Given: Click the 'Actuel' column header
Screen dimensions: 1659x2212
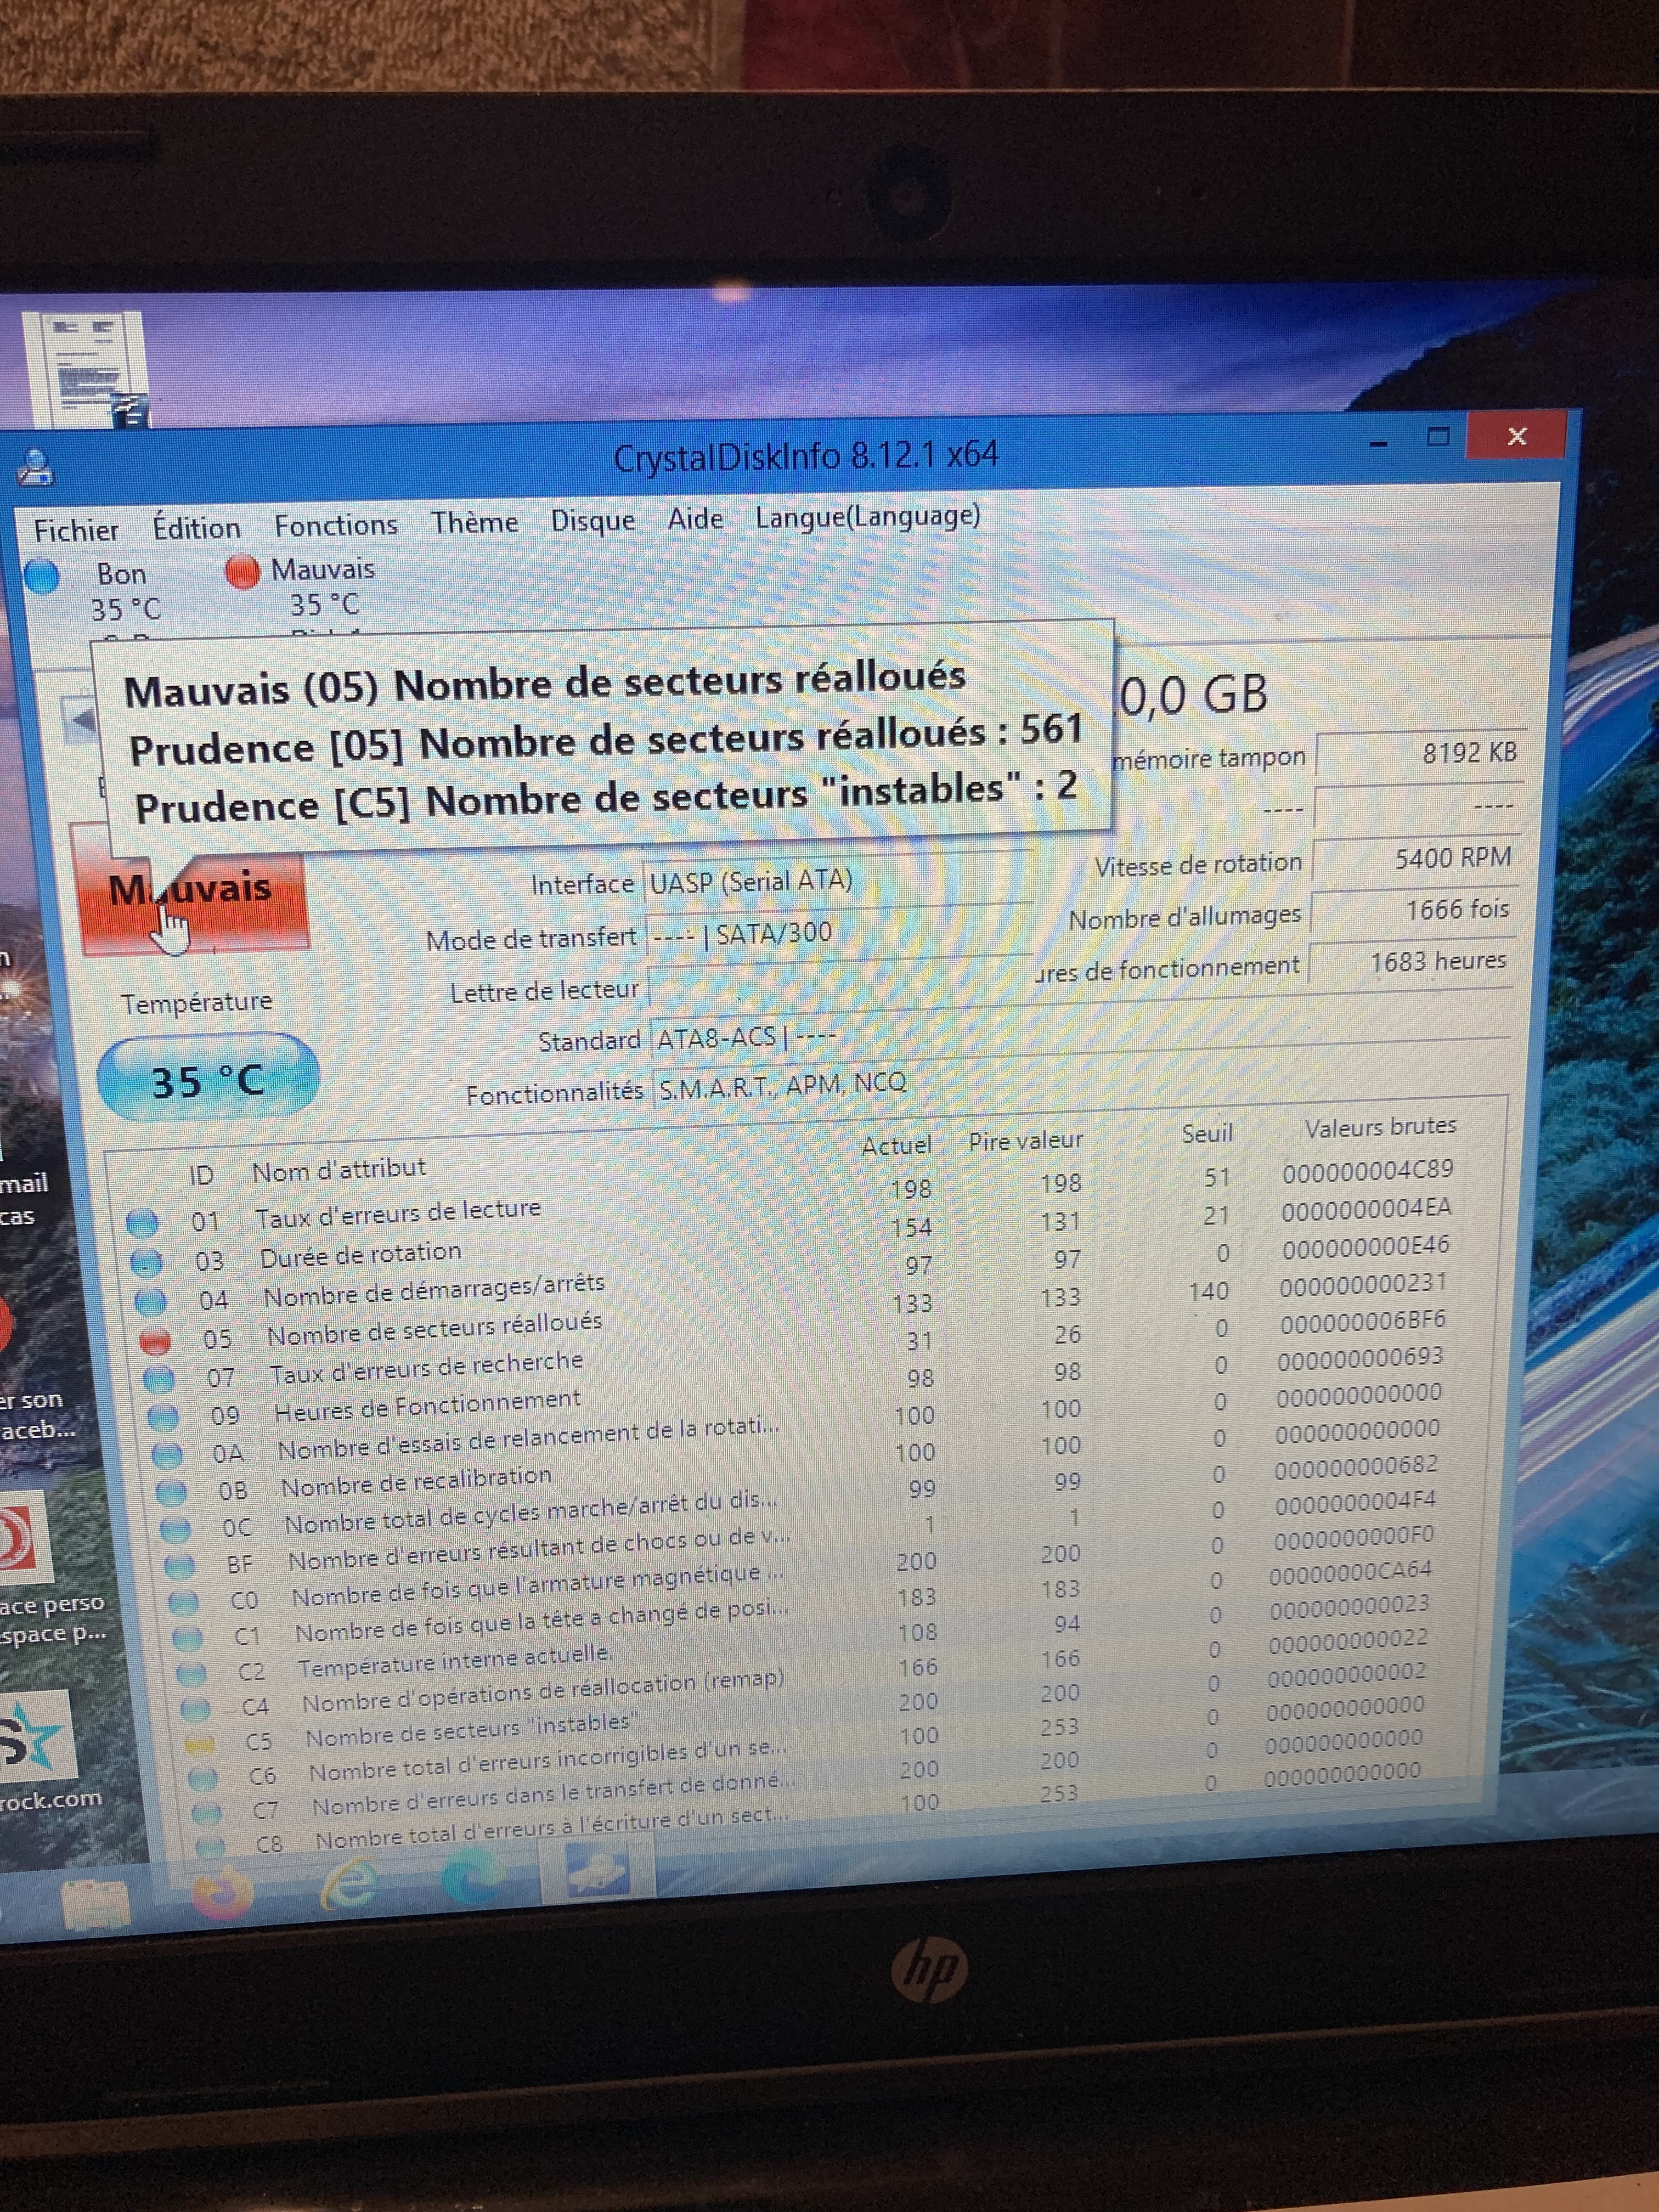Looking at the screenshot, I should 897,1146.
